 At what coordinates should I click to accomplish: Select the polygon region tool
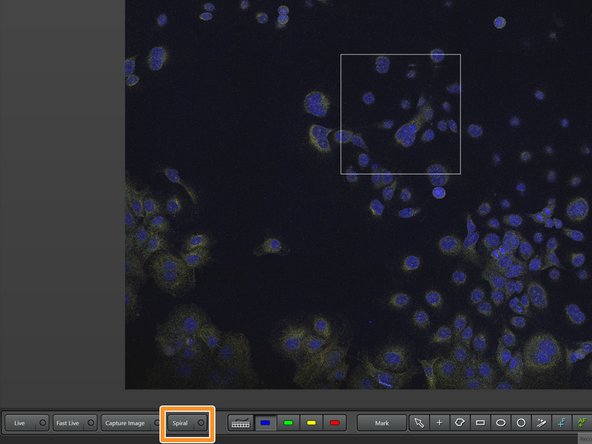coord(459,423)
